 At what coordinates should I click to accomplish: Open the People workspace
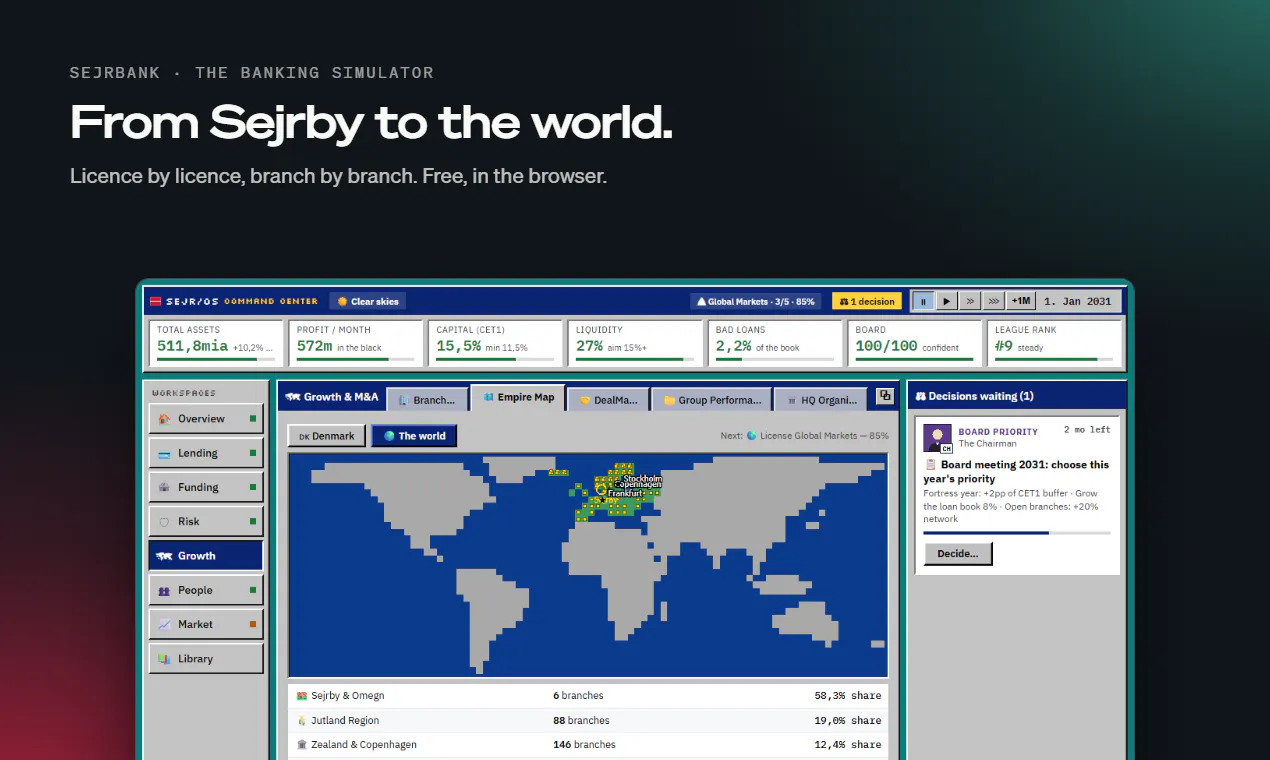206,590
